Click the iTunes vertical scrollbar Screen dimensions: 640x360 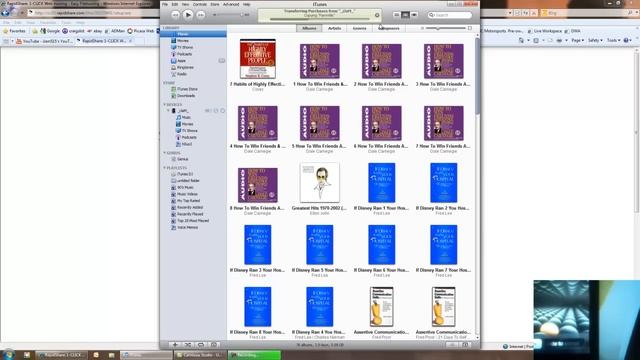[477, 76]
